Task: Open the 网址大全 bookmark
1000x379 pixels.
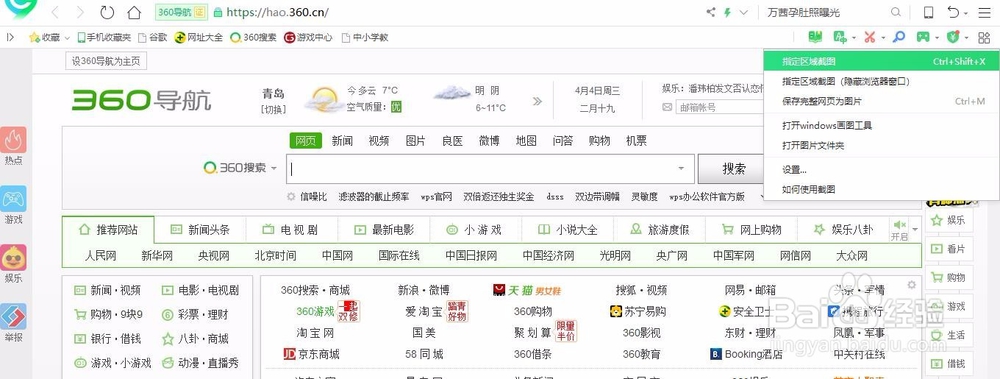Action: (x=198, y=38)
